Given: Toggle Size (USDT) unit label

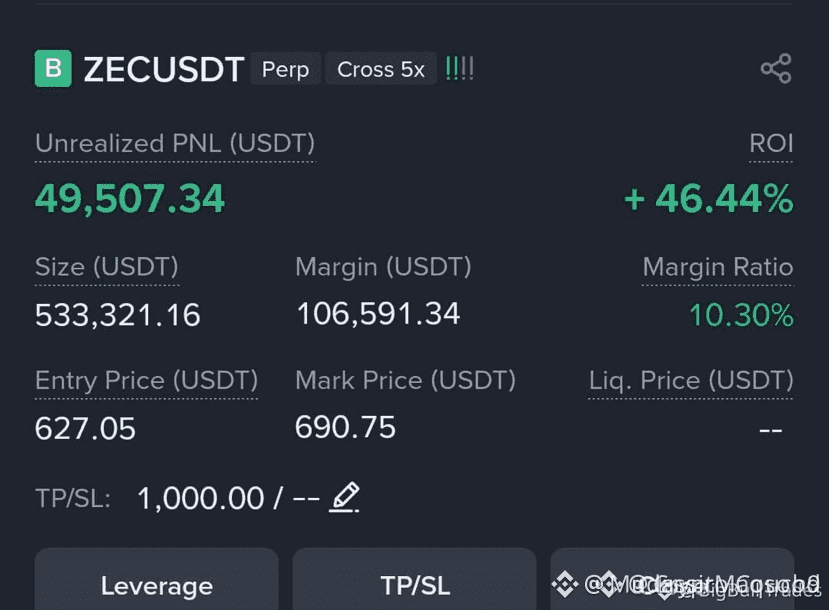Looking at the screenshot, I should [107, 267].
